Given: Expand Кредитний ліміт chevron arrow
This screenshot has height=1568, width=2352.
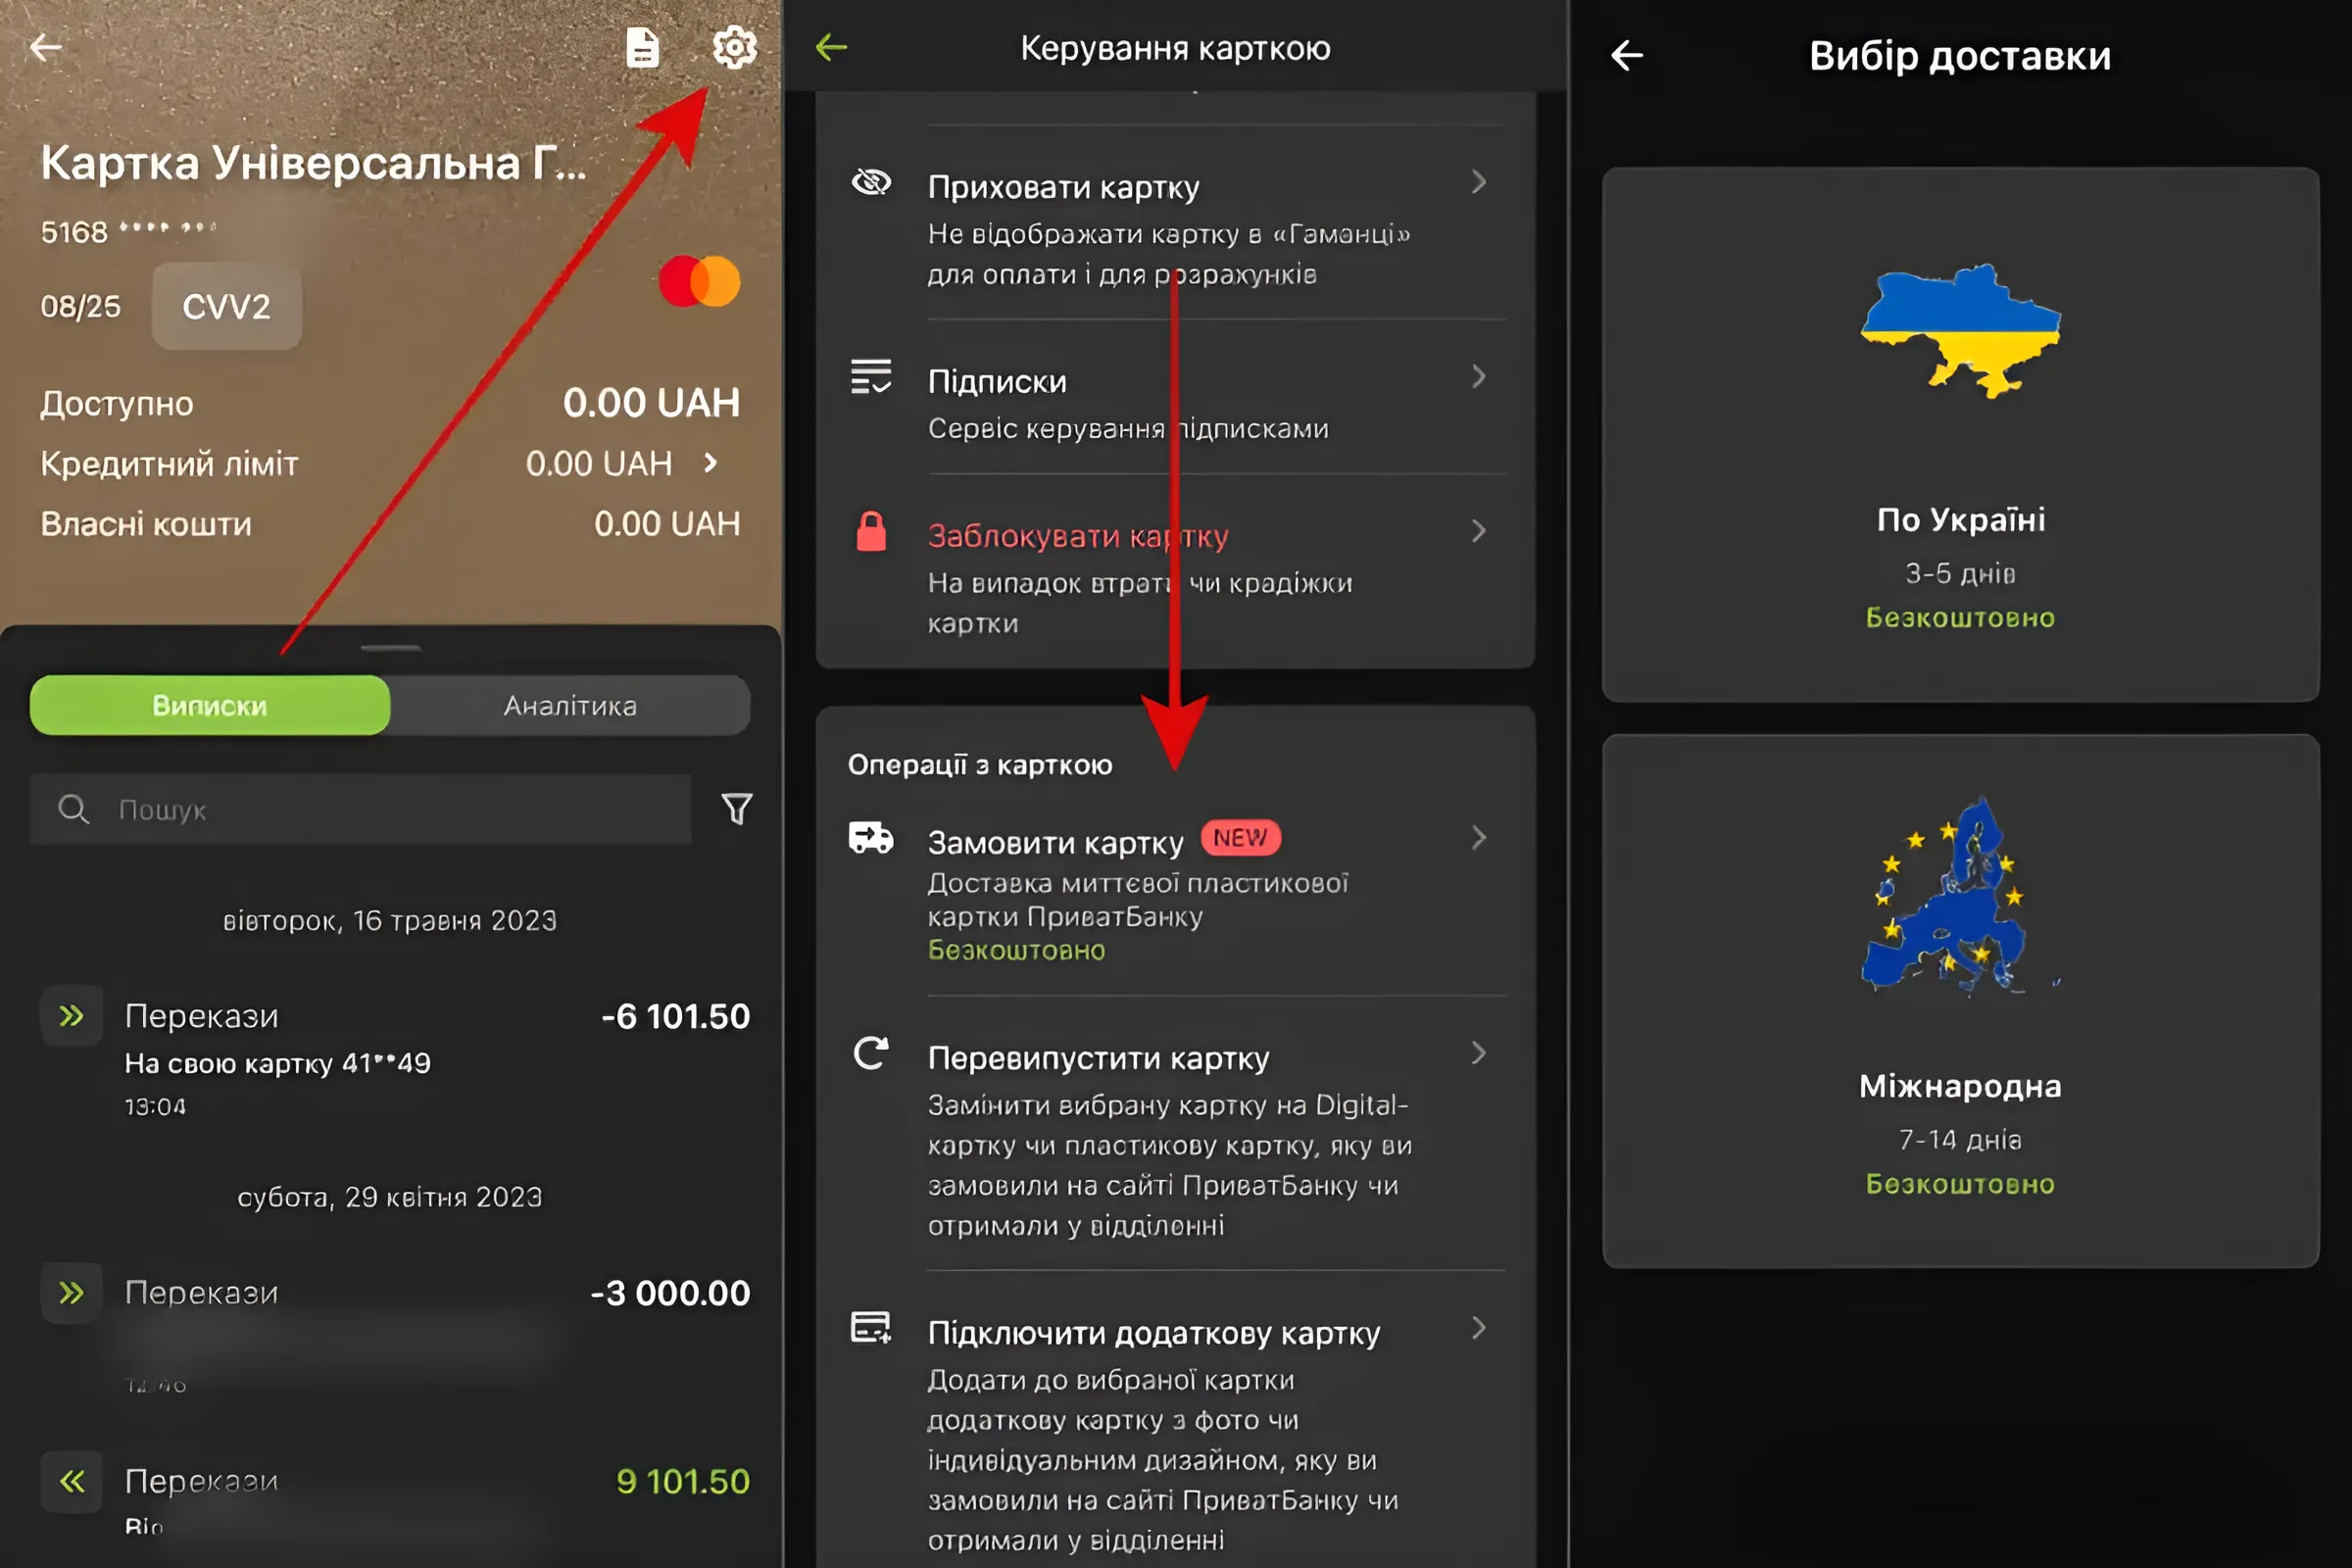Looking at the screenshot, I should coord(711,463).
